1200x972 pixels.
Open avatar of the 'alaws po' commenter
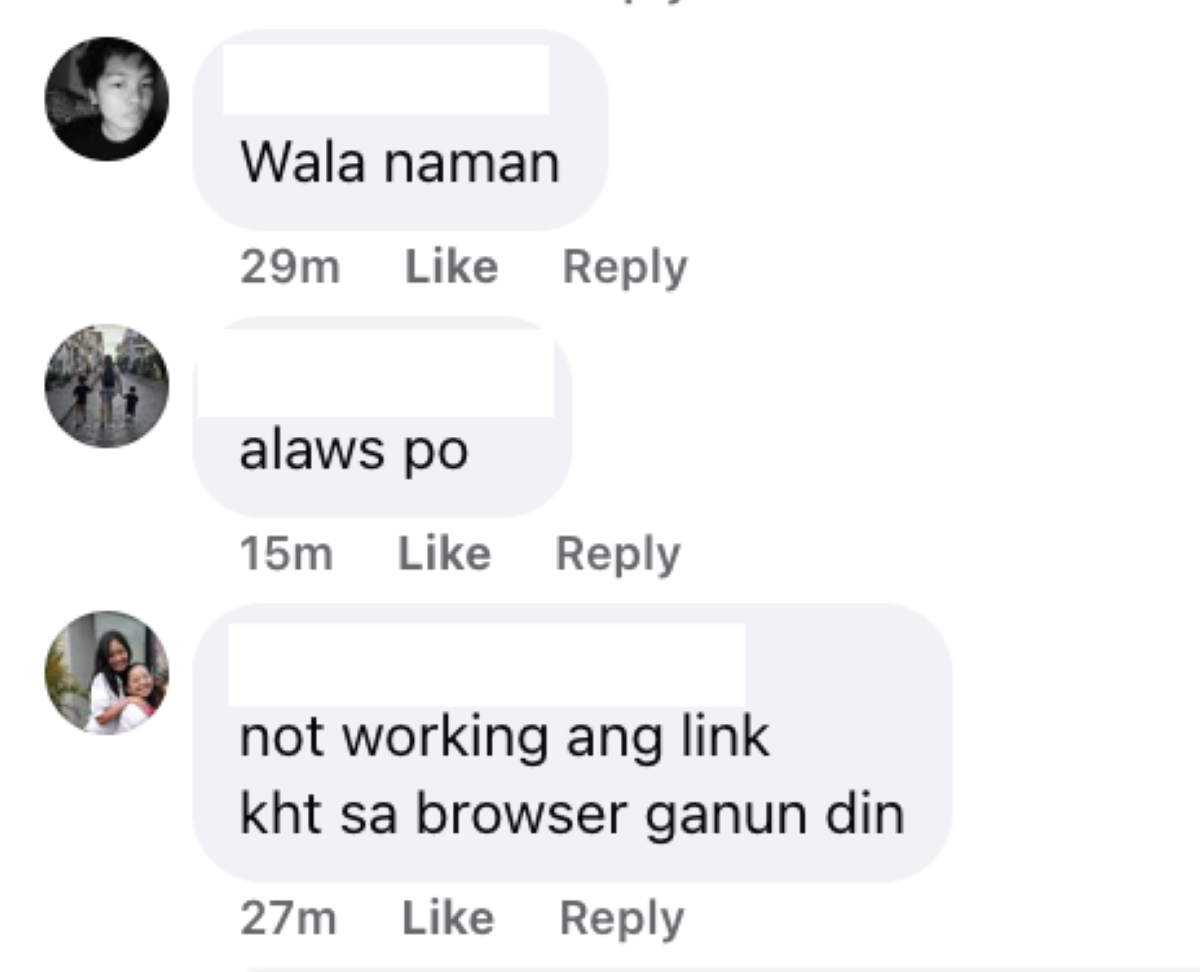click(x=107, y=386)
